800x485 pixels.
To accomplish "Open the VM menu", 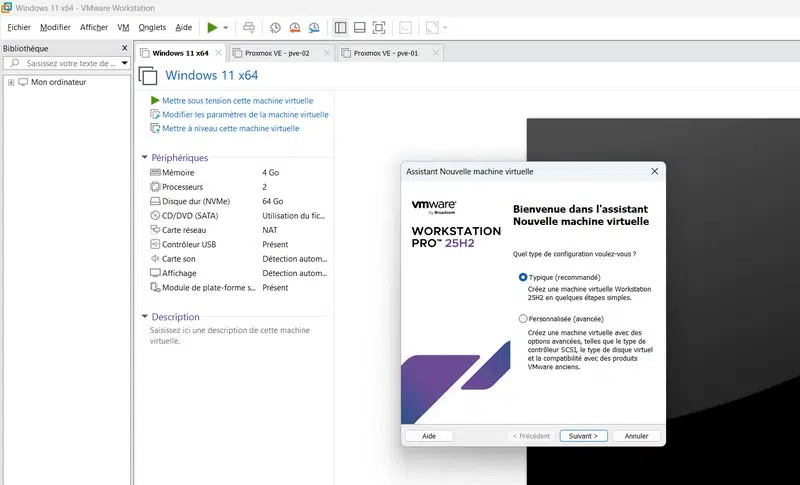I will (x=123, y=28).
